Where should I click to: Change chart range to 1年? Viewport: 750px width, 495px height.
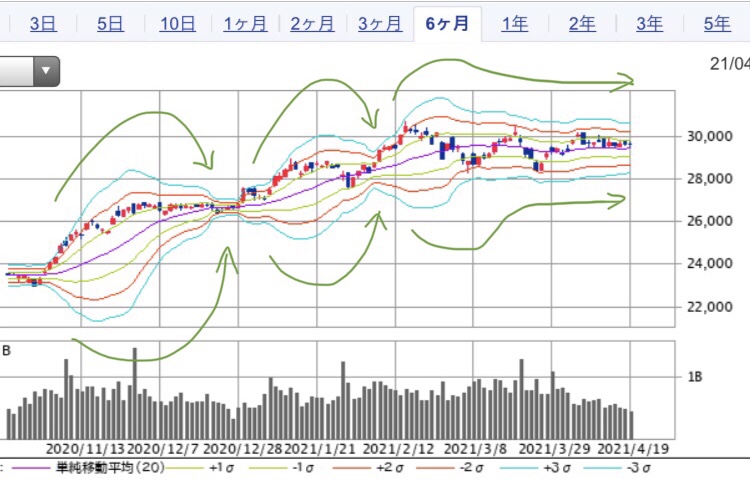pyautogui.click(x=515, y=24)
